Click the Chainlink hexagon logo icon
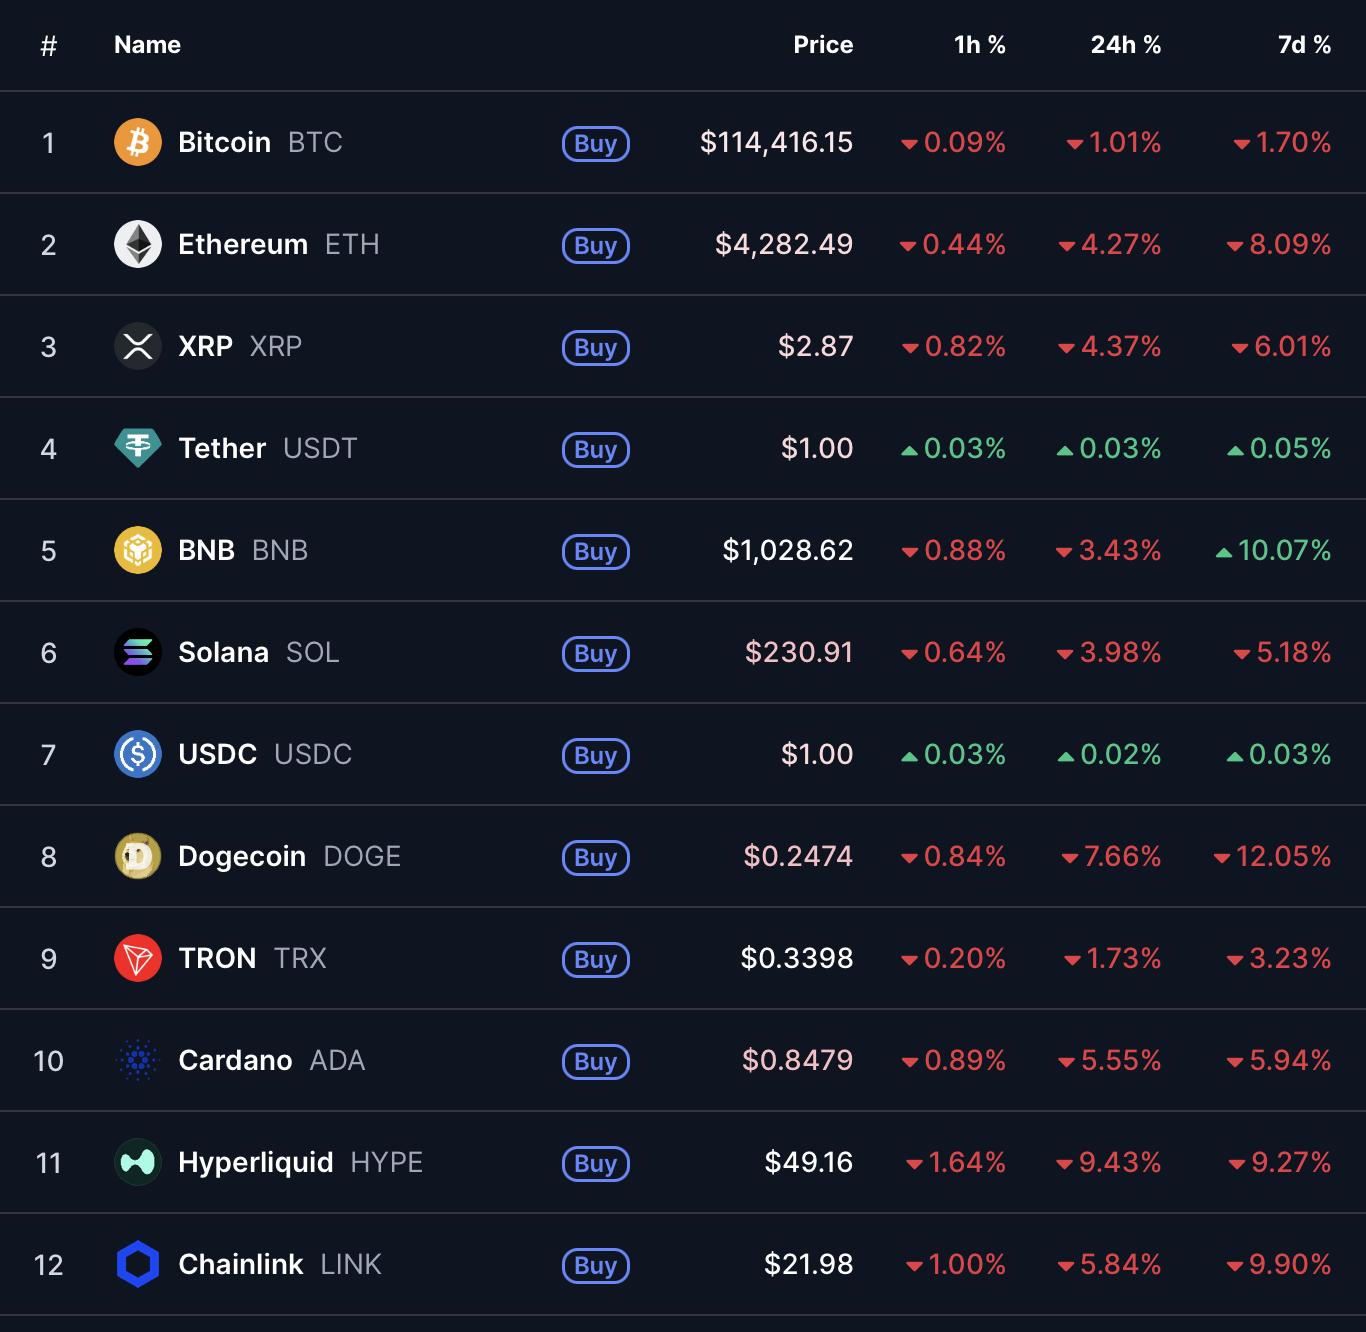The height and width of the screenshot is (1332, 1366). point(138,1264)
